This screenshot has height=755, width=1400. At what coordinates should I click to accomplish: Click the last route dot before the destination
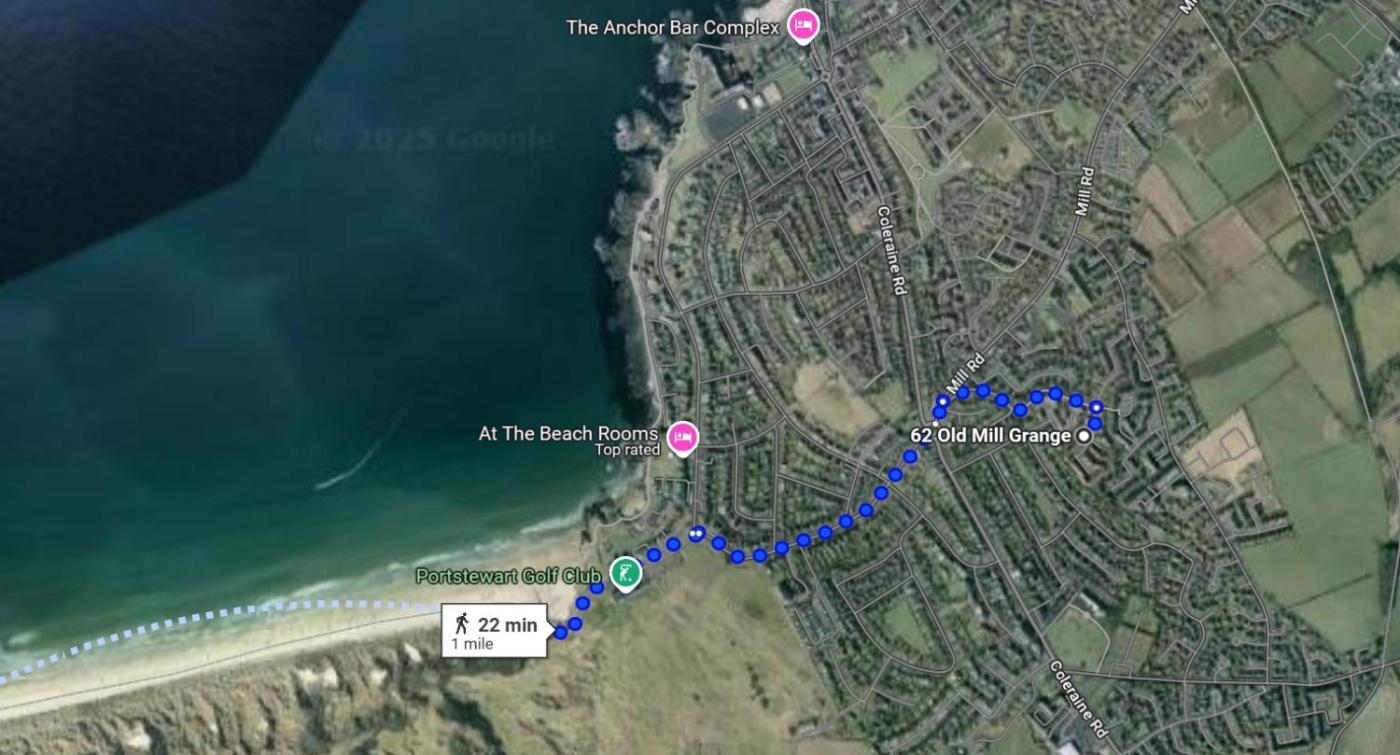[x=1095, y=424]
